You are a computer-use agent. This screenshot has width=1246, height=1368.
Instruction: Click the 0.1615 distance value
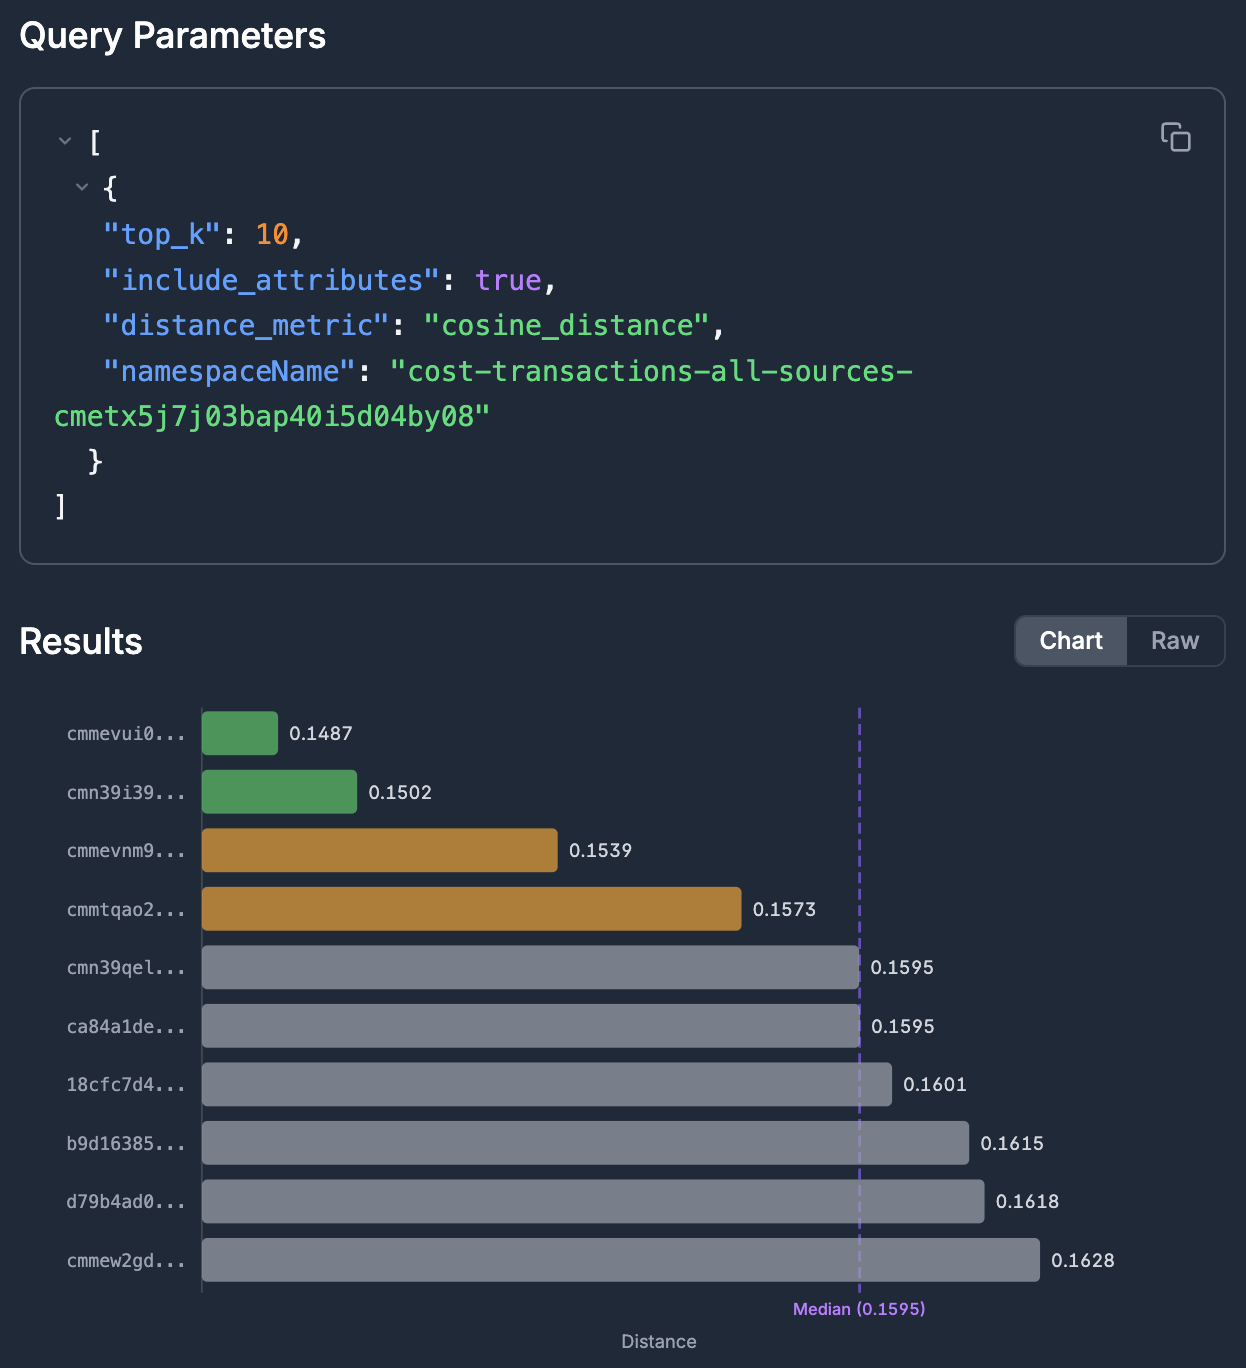pos(1012,1143)
